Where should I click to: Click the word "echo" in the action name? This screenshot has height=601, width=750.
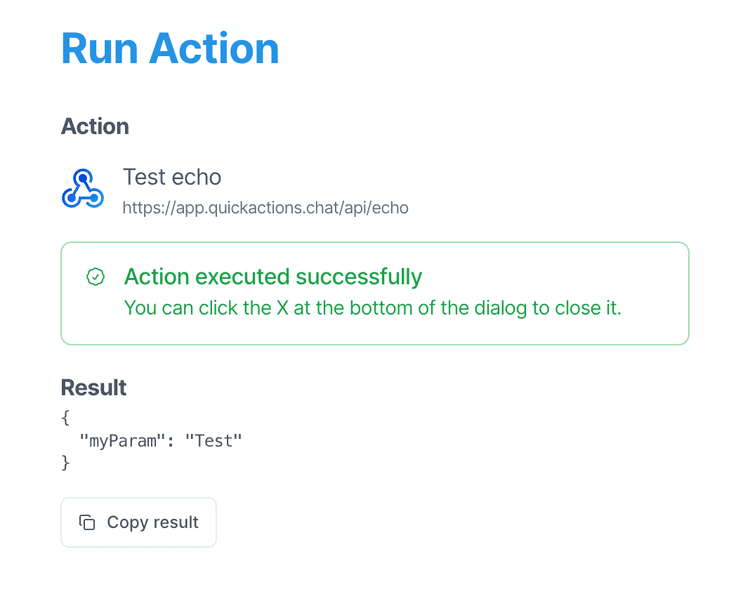tap(197, 177)
